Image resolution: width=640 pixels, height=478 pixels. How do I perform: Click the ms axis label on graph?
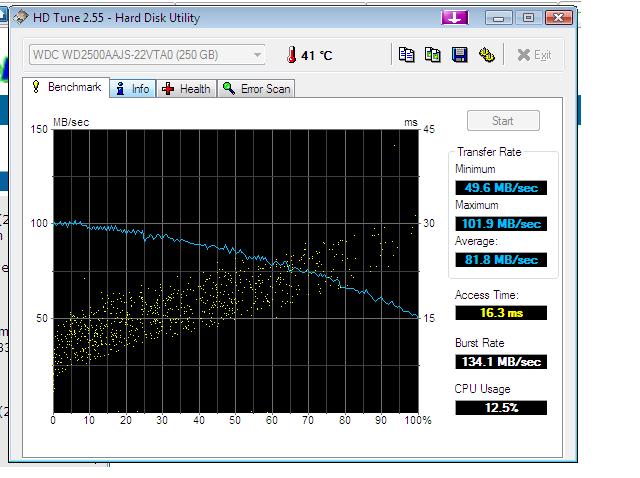[411, 122]
